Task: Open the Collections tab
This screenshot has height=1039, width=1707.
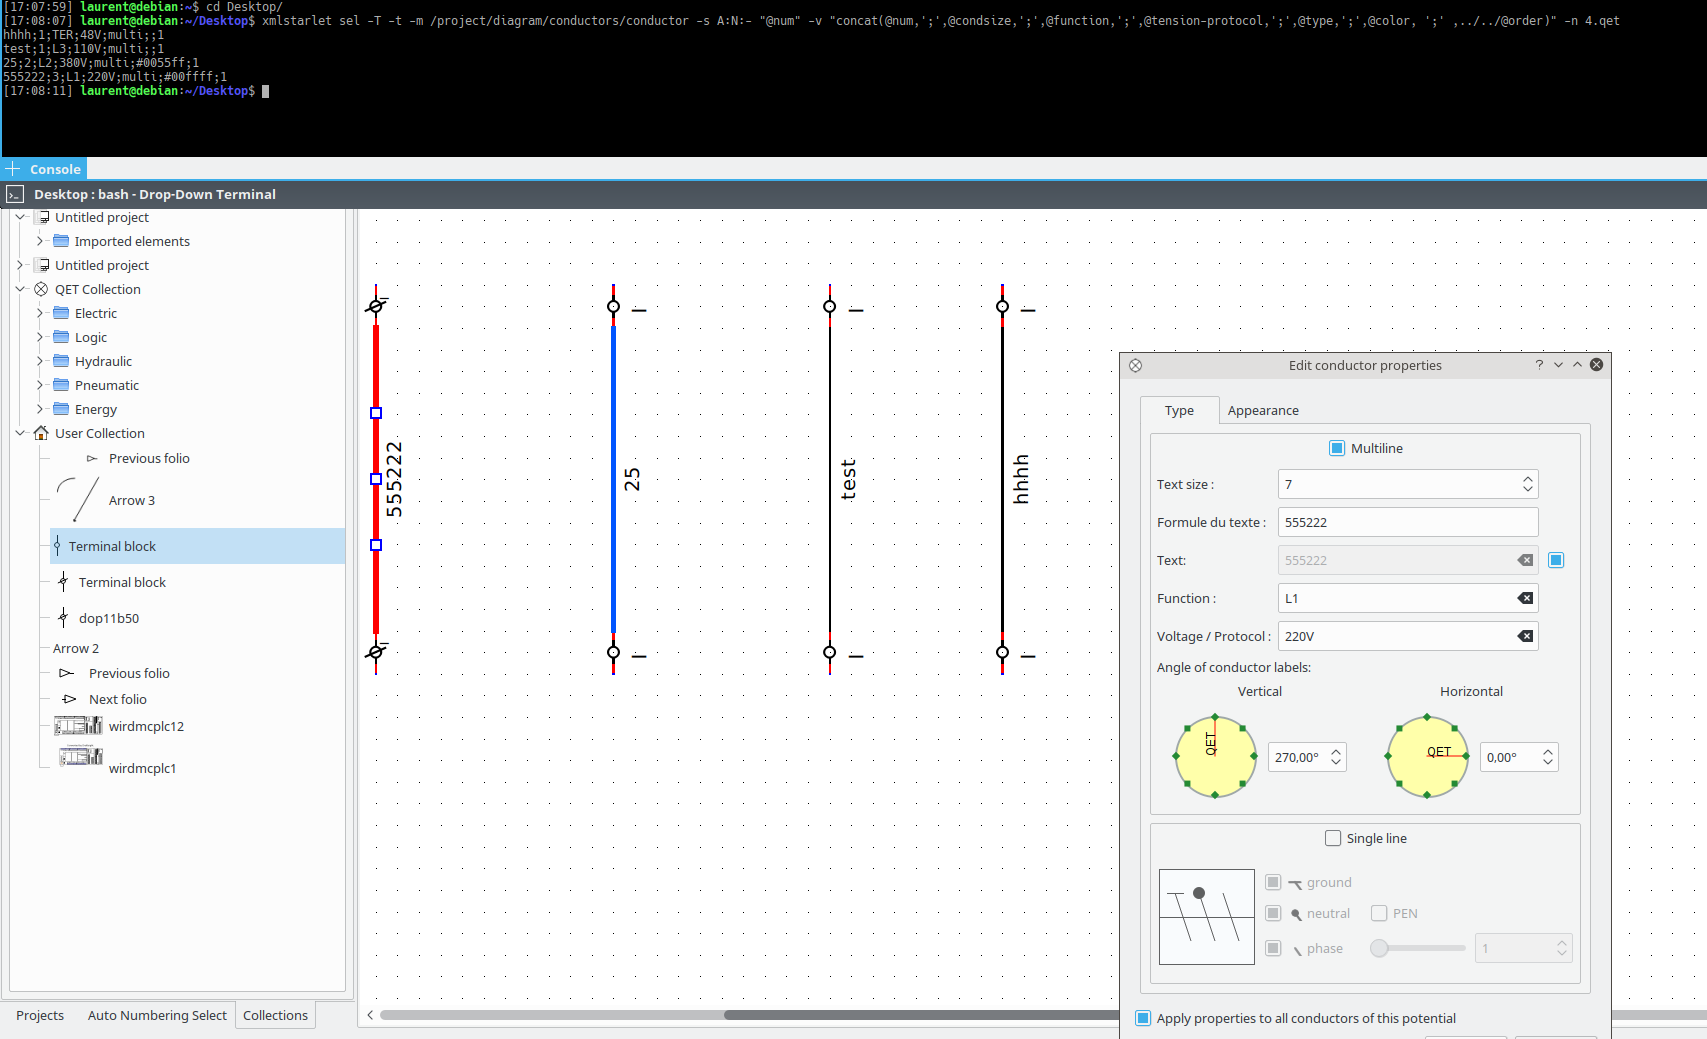Action: 275,1015
